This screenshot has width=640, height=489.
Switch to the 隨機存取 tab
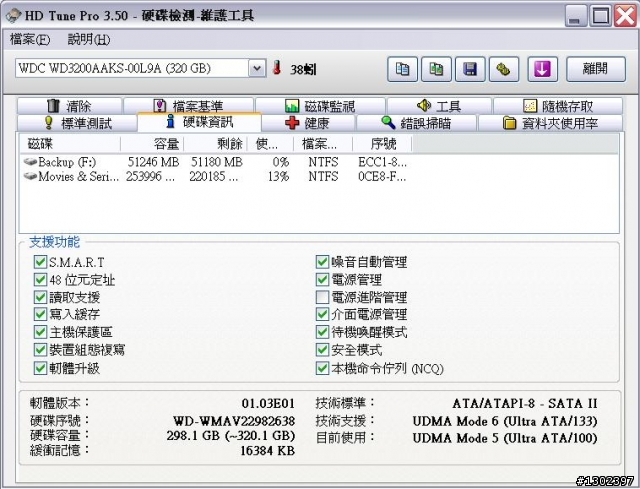[558, 106]
